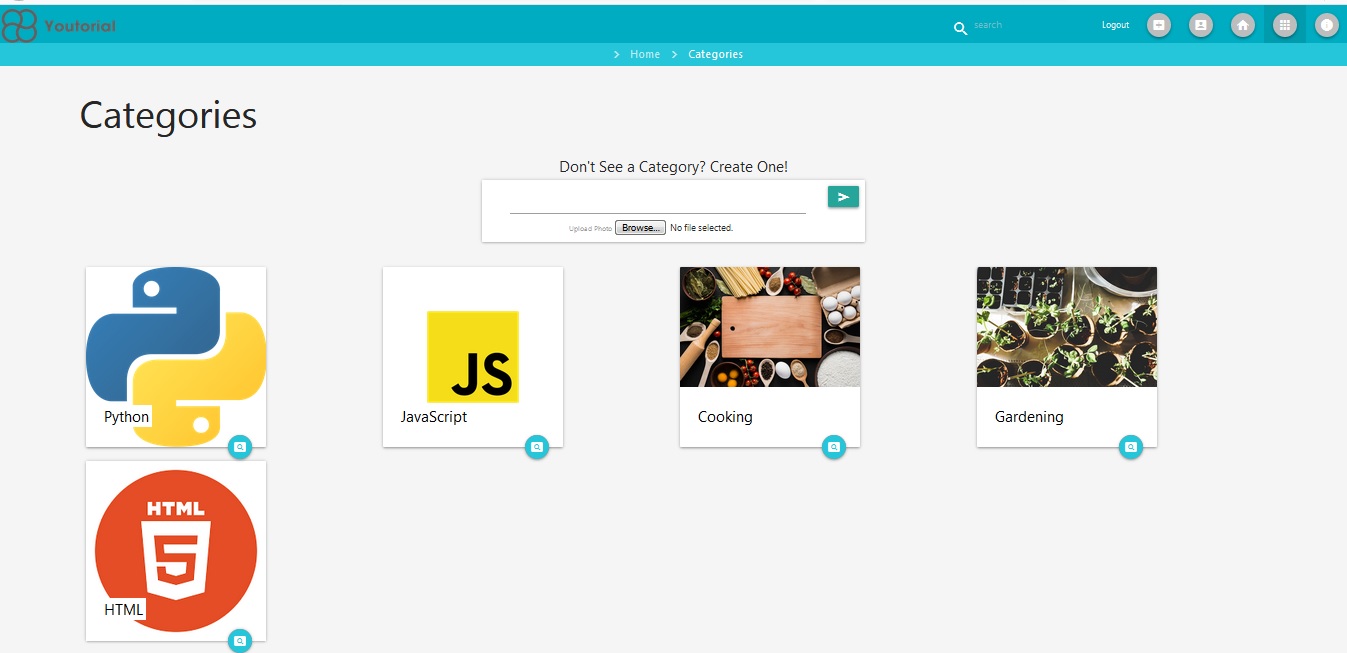Viewport: 1347px width, 653px height.
Task: Click the Gardening card title
Action: (x=1029, y=417)
